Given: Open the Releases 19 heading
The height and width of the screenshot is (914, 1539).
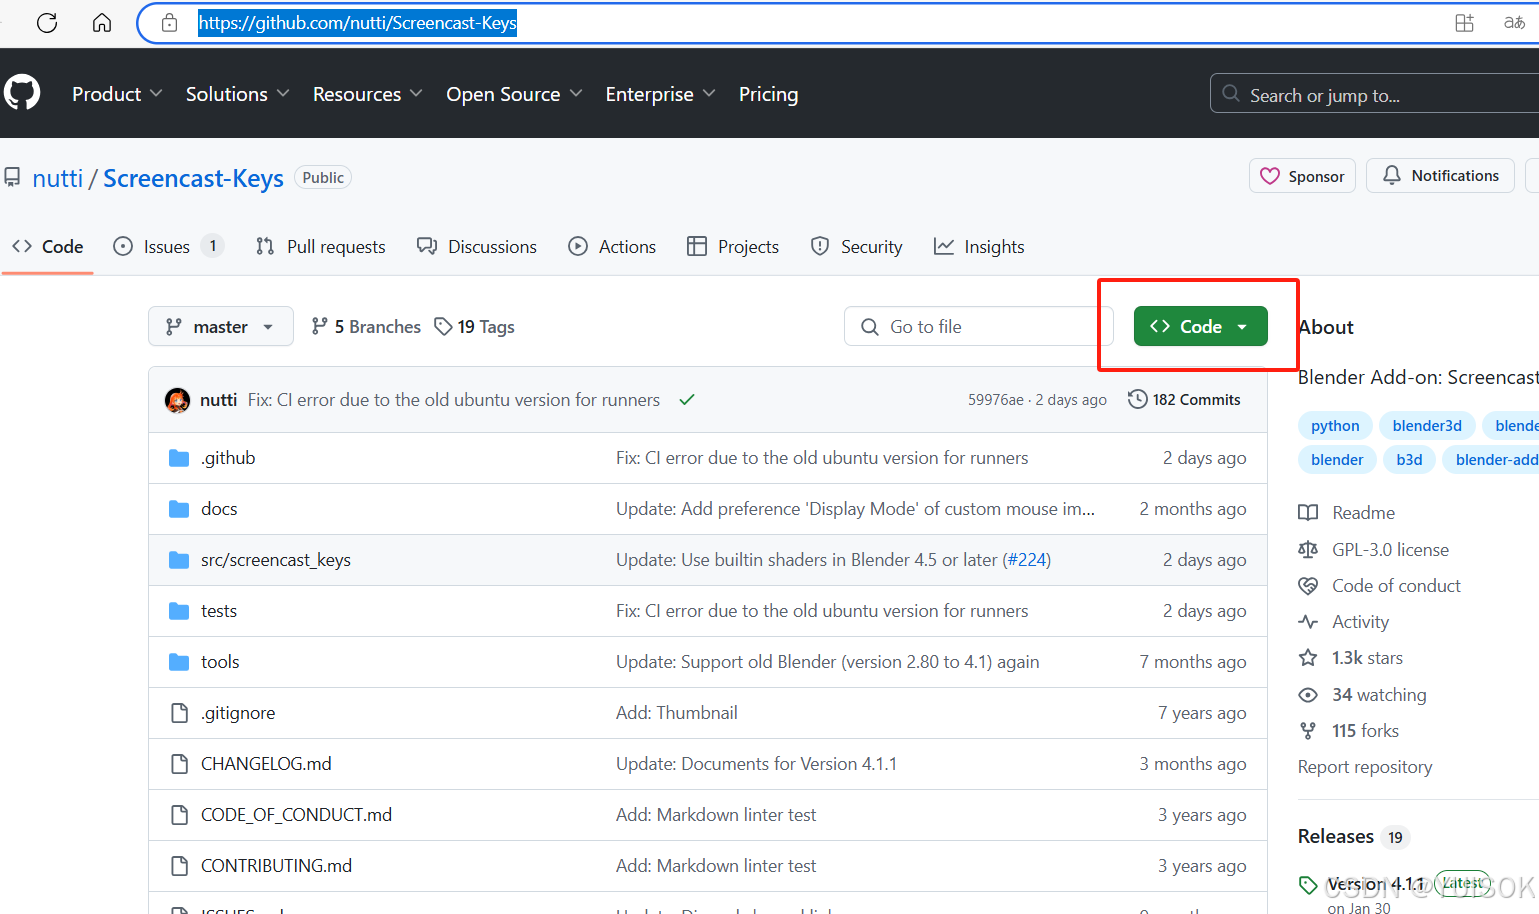Looking at the screenshot, I should point(1352,837).
